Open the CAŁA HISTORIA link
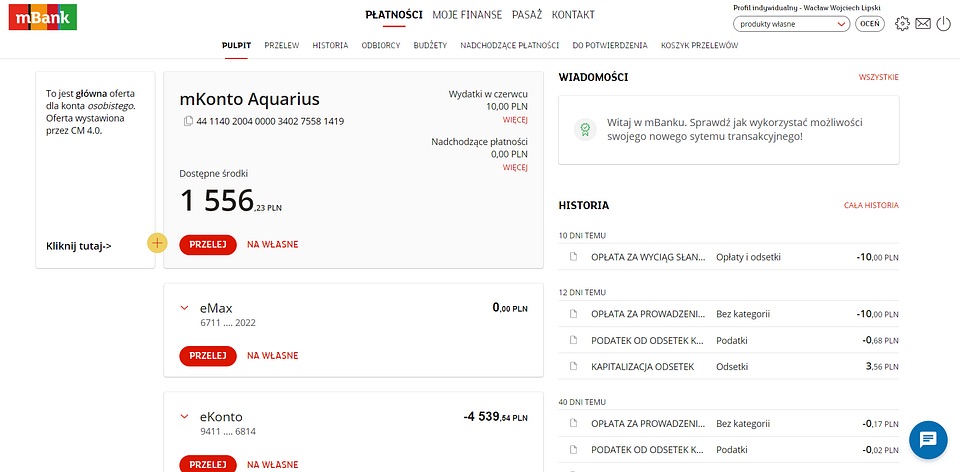 click(871, 206)
